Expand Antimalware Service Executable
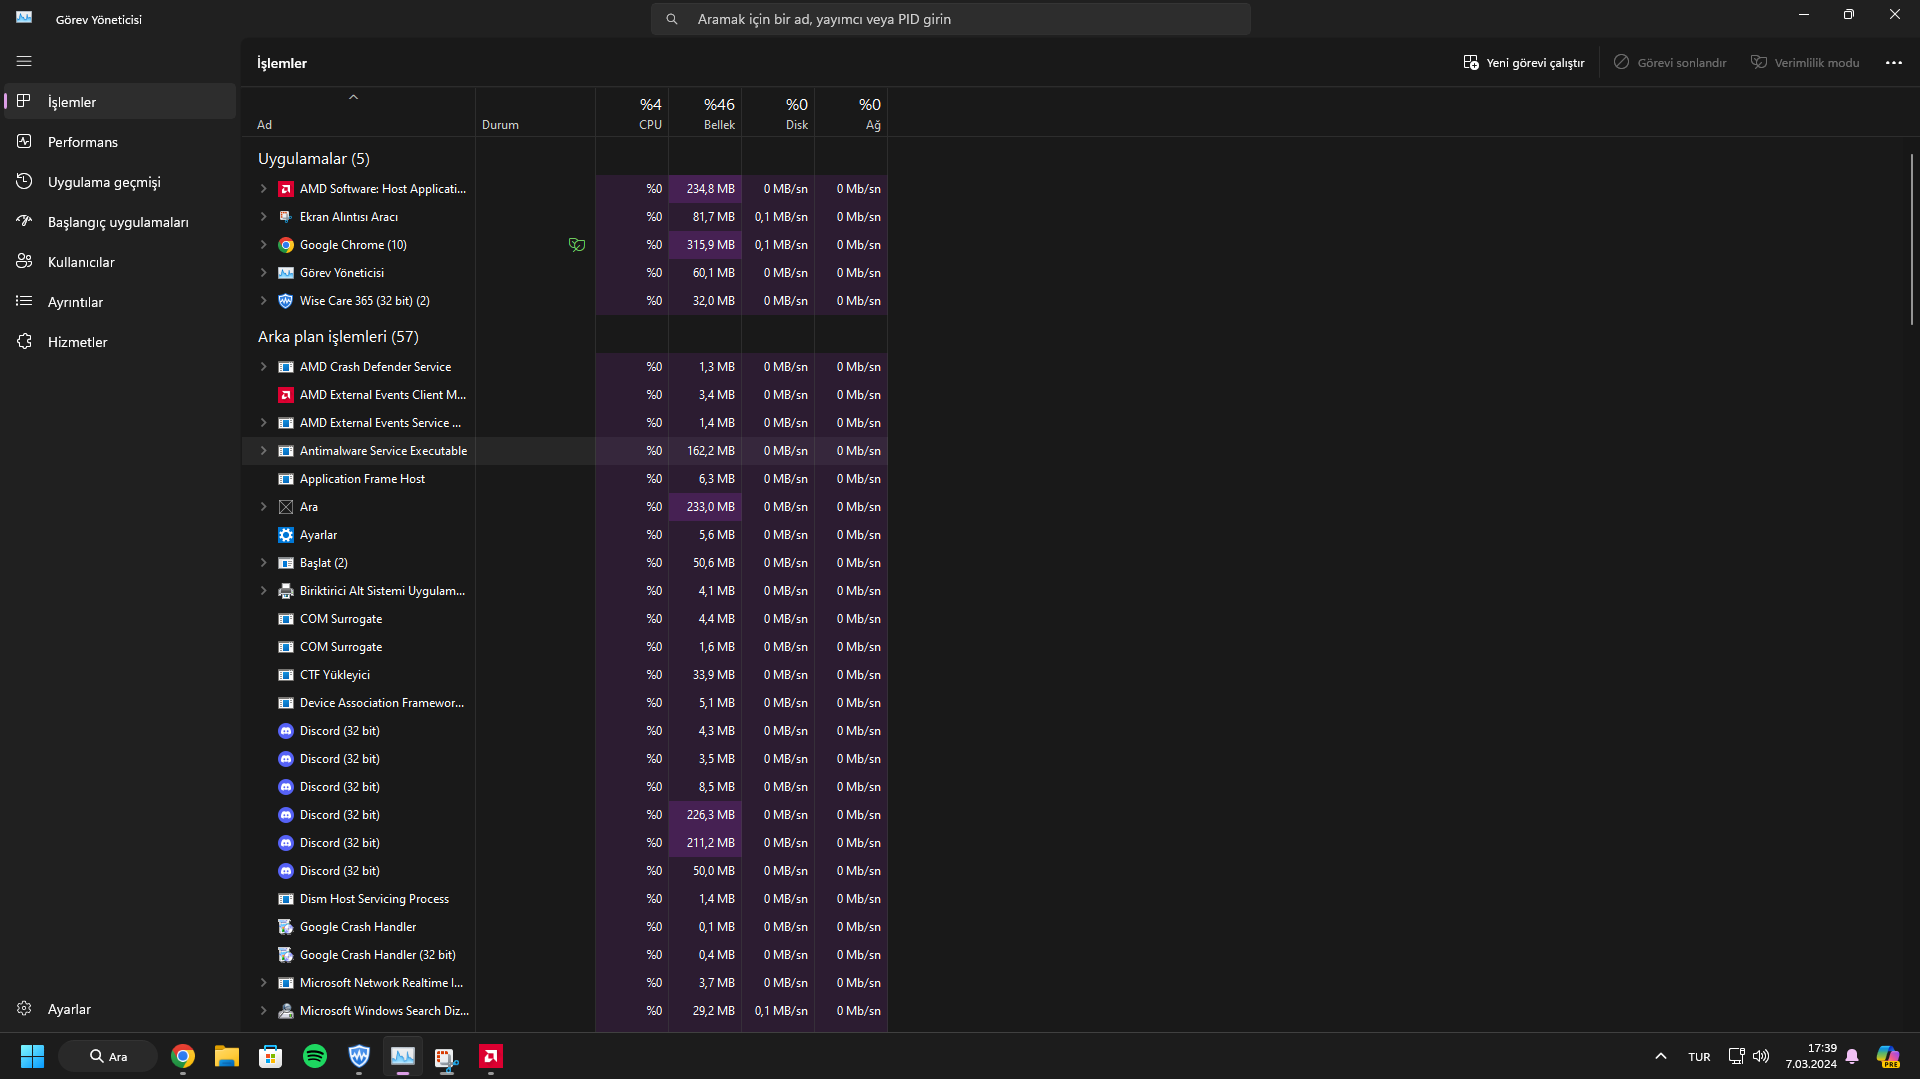 click(x=264, y=451)
